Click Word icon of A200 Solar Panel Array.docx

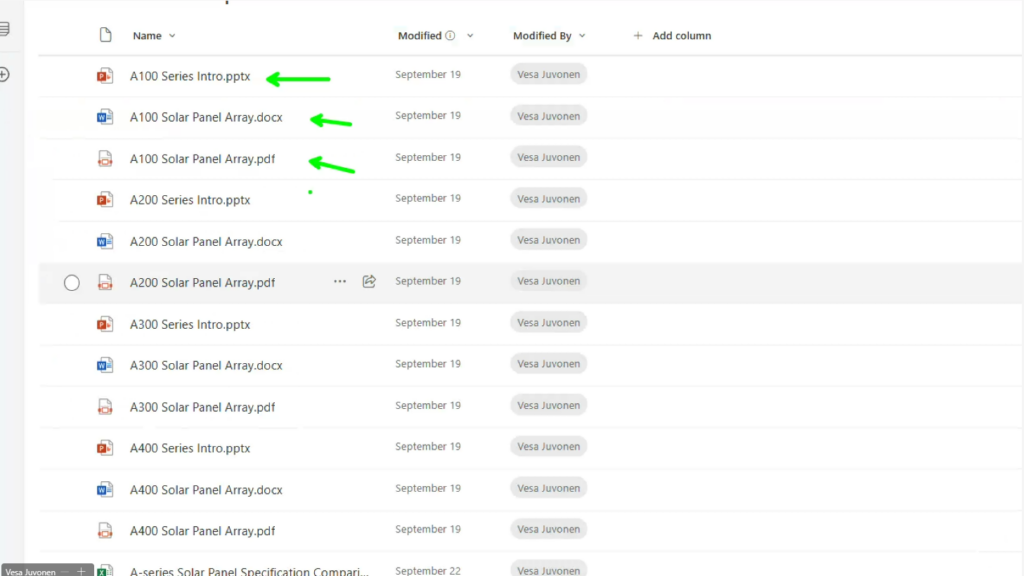[x=104, y=242]
